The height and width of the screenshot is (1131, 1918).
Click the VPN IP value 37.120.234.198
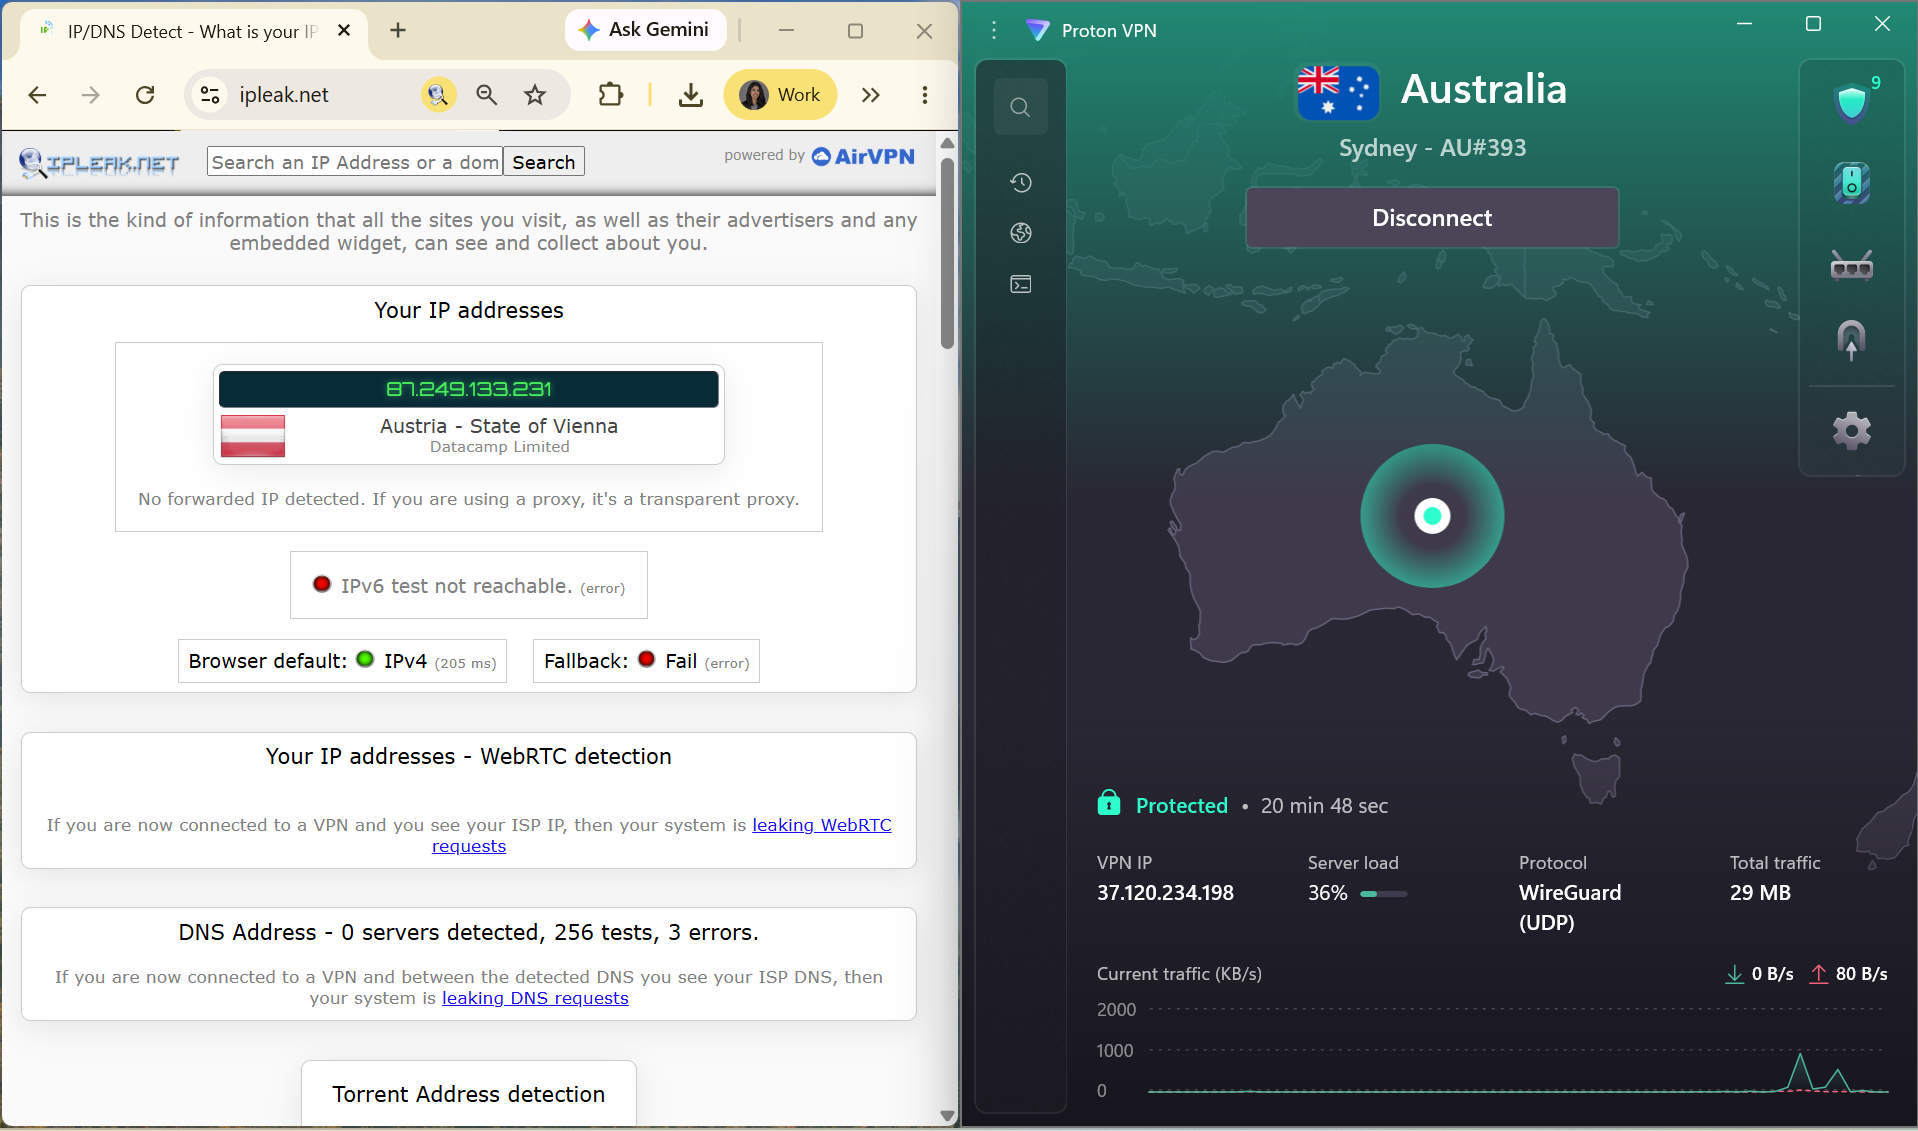1165,893
